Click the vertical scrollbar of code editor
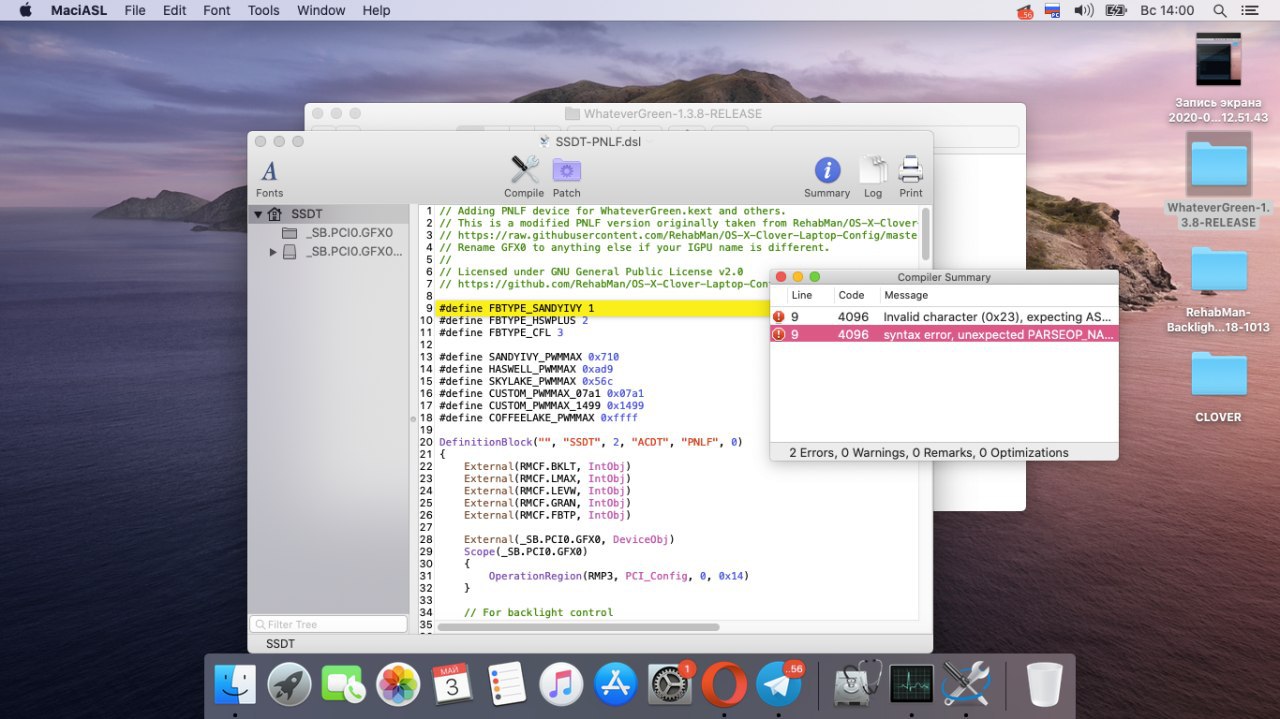This screenshot has width=1280, height=719. 925,234
